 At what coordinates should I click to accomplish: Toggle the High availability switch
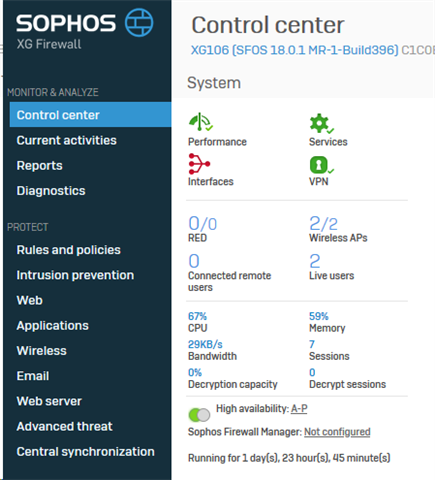199,415
